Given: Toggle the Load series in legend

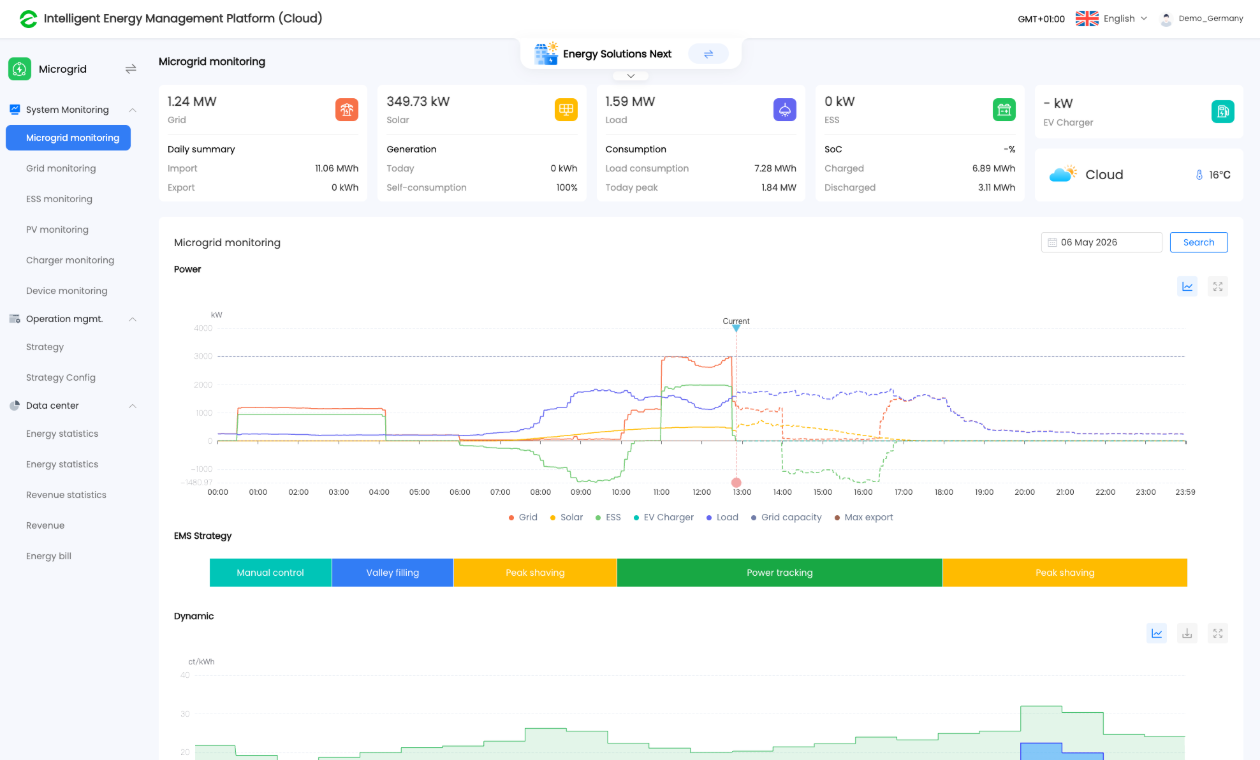Looking at the screenshot, I should [x=722, y=518].
